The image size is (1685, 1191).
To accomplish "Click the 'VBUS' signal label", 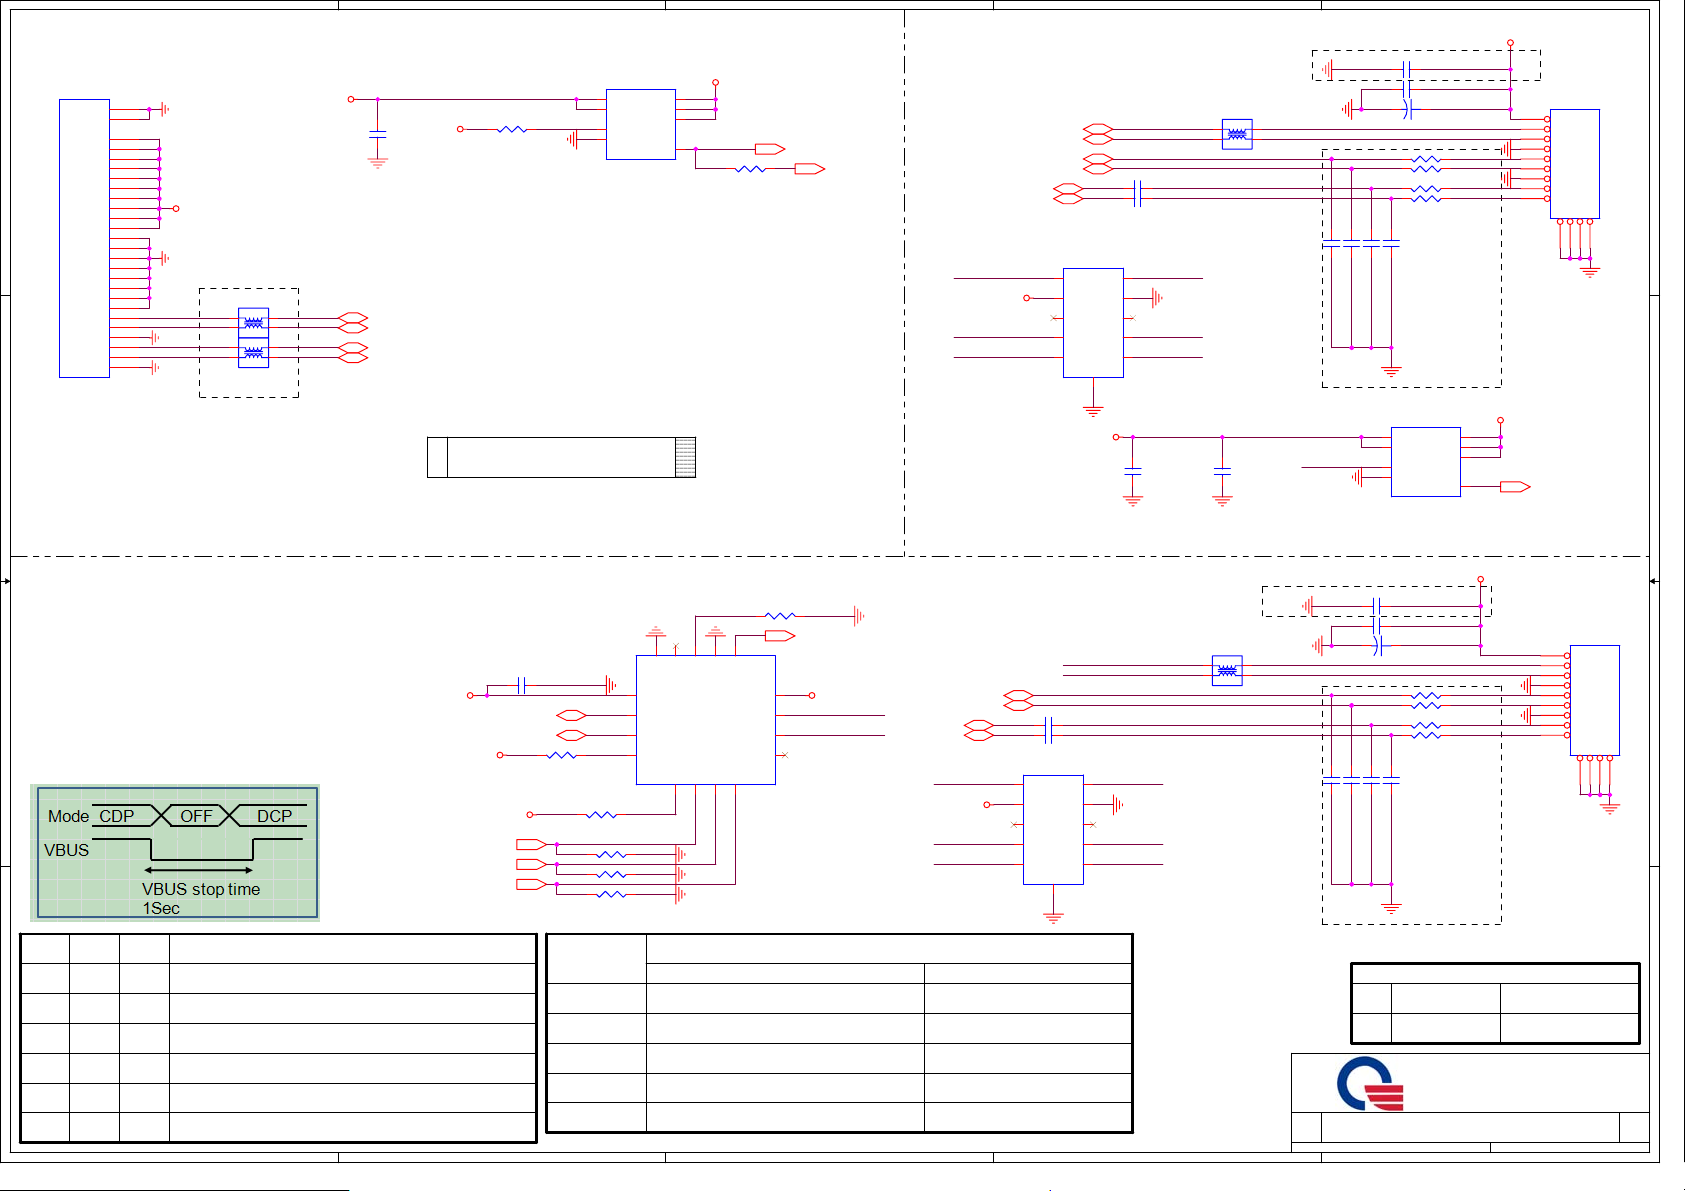I will coord(66,850).
